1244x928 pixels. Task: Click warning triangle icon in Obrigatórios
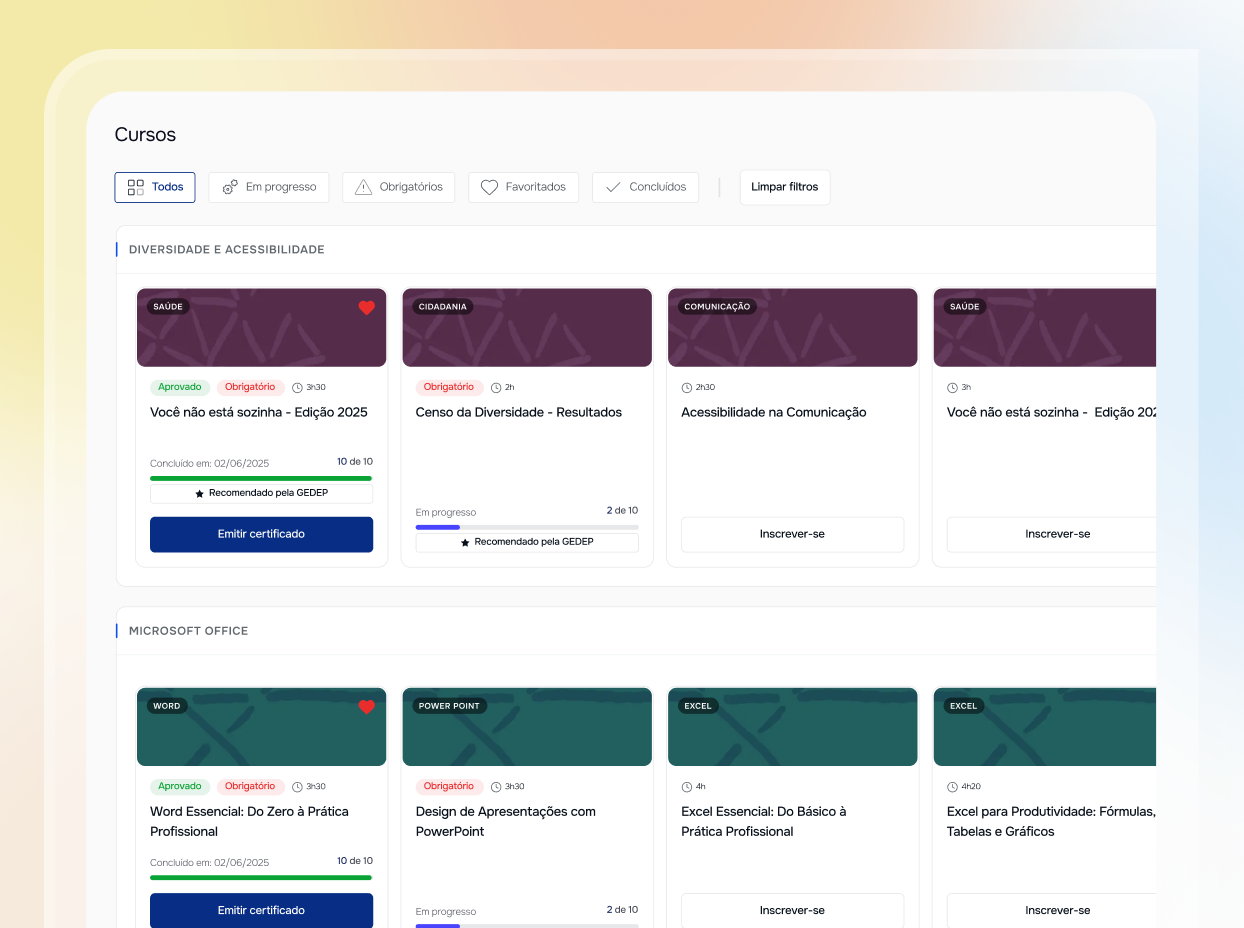coord(363,187)
